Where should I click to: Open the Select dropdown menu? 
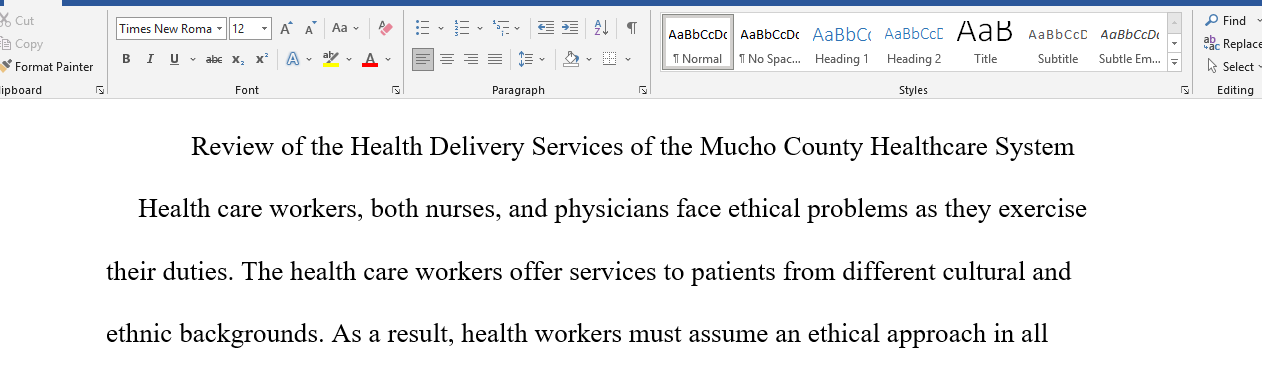click(x=1231, y=67)
